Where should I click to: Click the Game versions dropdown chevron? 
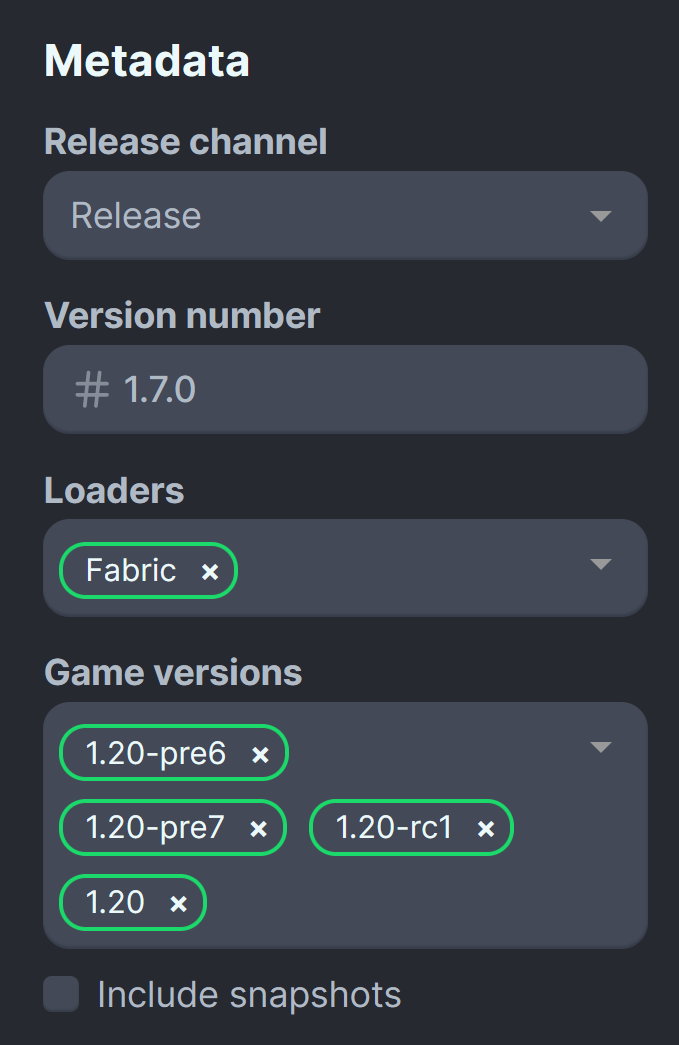(x=601, y=746)
